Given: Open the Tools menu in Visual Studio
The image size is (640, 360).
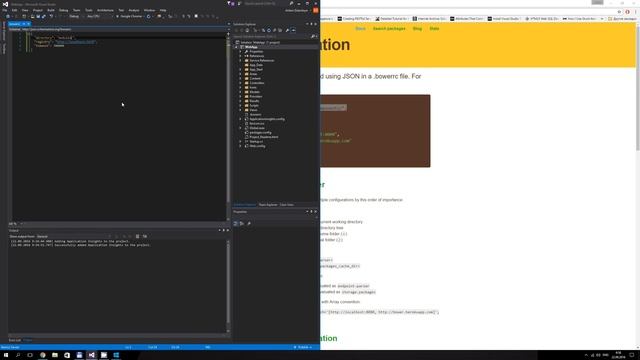Looking at the screenshot, I should [89, 10].
